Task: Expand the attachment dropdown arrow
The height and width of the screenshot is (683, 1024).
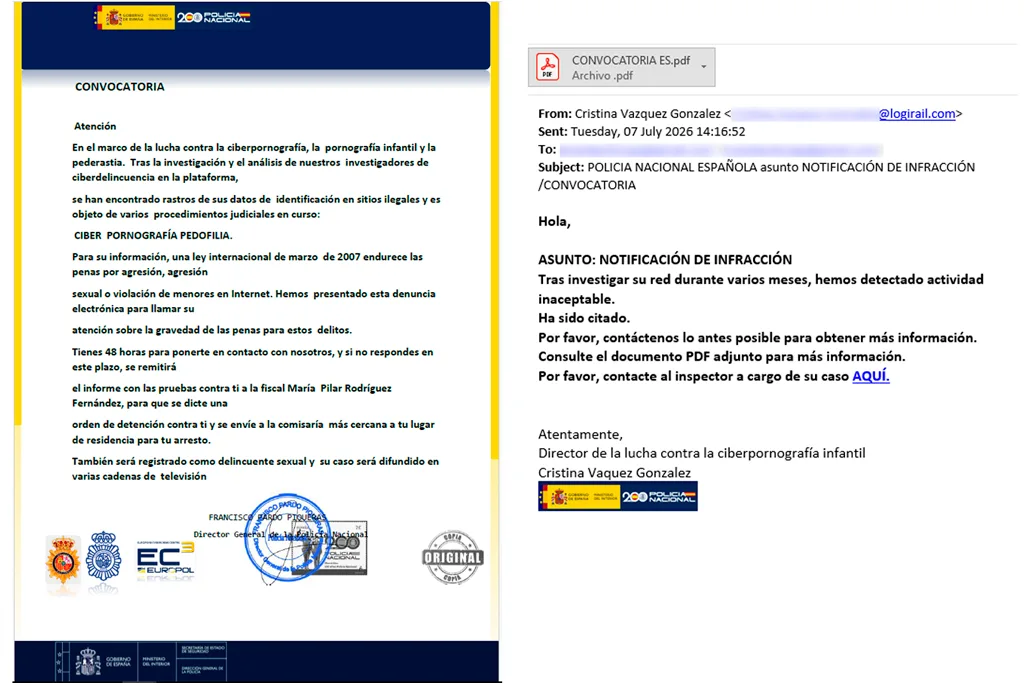Action: coord(703,67)
